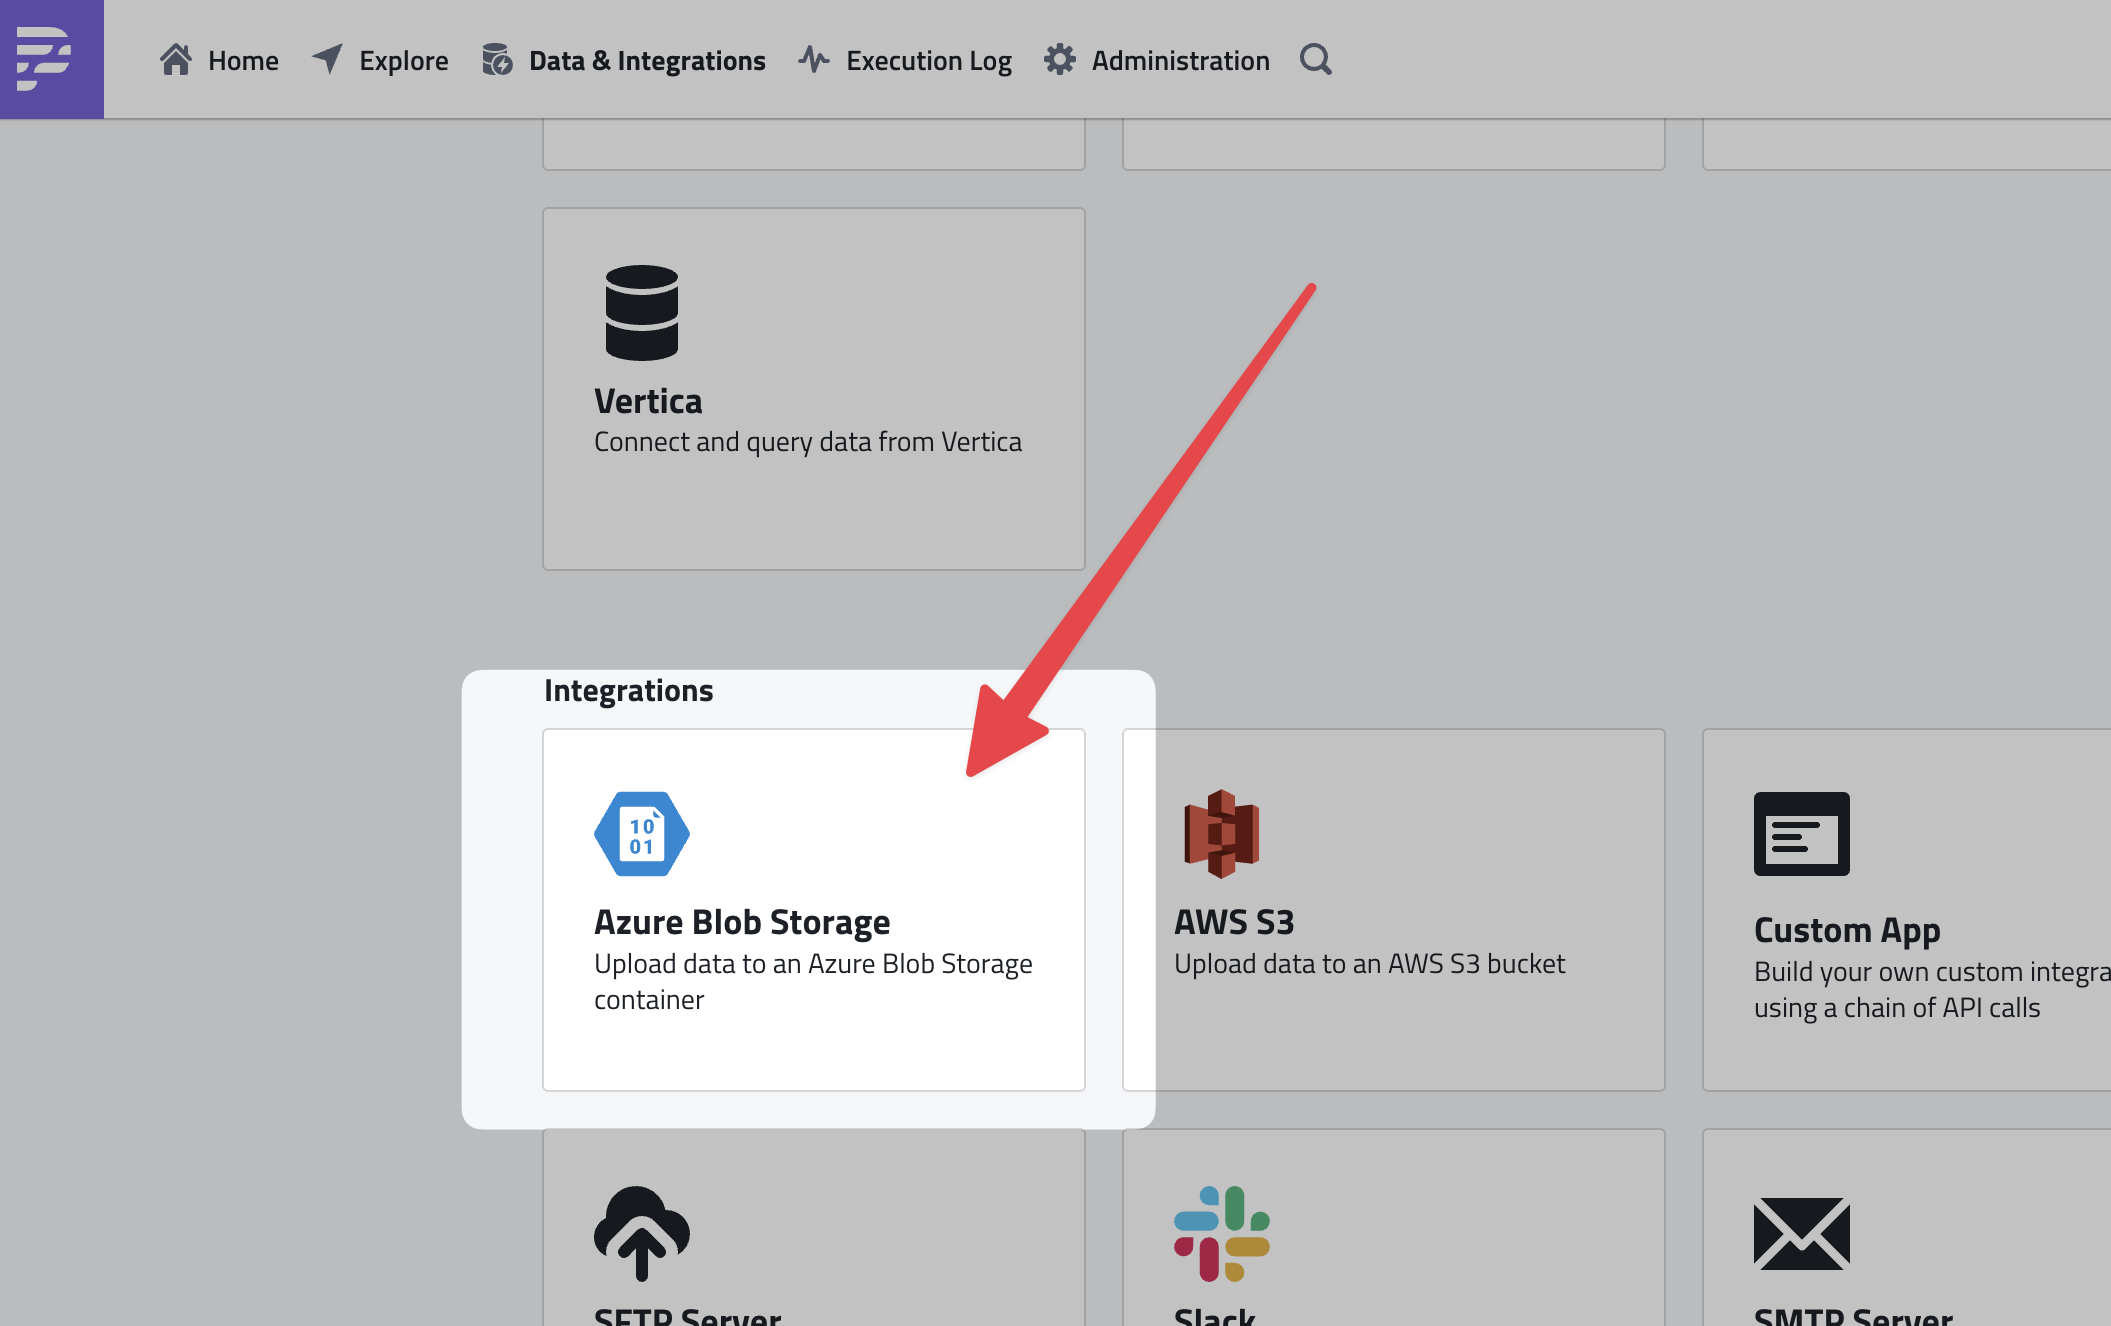Click the Explore icon in the navigation bar
Image resolution: width=2111 pixels, height=1326 pixels.
click(327, 59)
